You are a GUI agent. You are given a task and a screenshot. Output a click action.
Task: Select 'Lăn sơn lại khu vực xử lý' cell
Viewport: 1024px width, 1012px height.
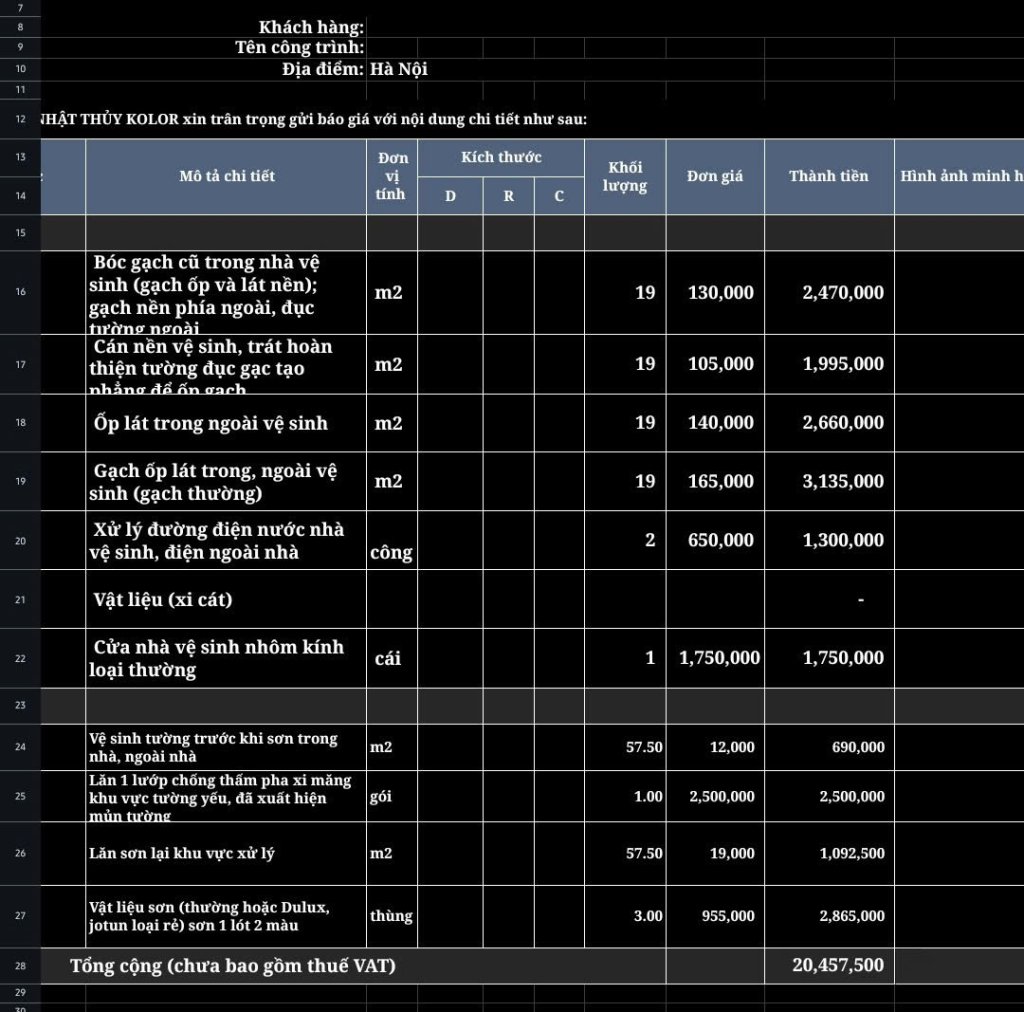(x=226, y=853)
